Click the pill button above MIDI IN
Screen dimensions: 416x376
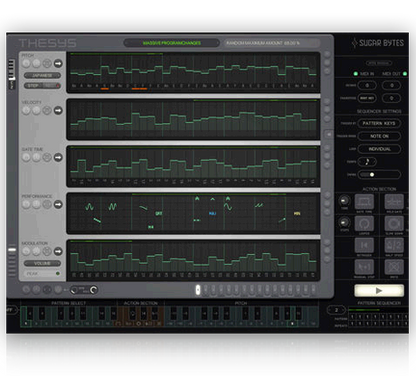379,63
